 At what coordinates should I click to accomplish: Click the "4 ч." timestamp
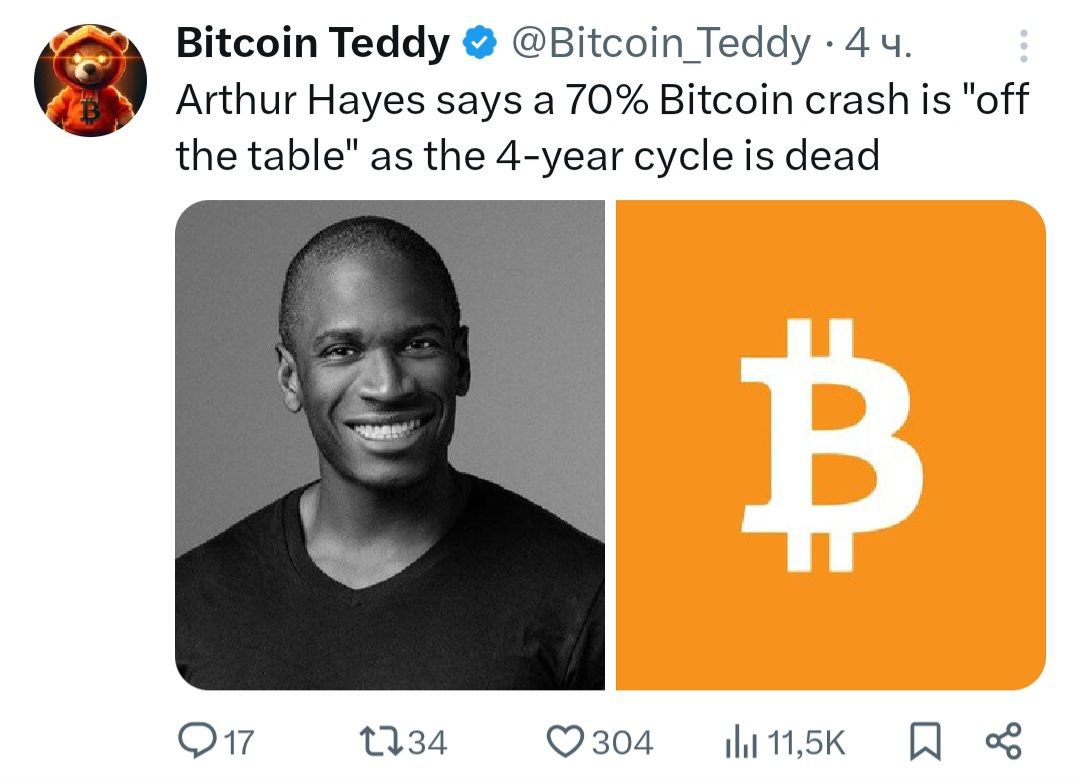[x=878, y=43]
